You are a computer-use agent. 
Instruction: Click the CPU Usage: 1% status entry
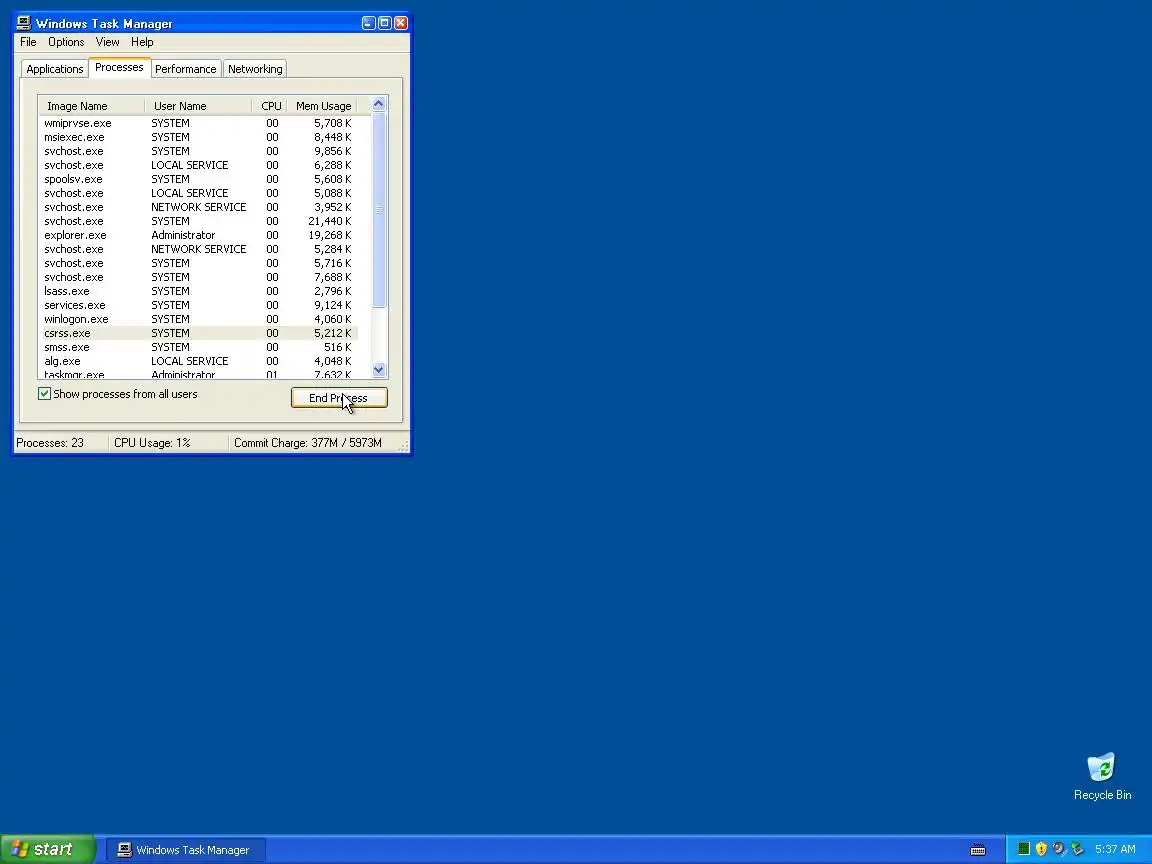coord(152,443)
